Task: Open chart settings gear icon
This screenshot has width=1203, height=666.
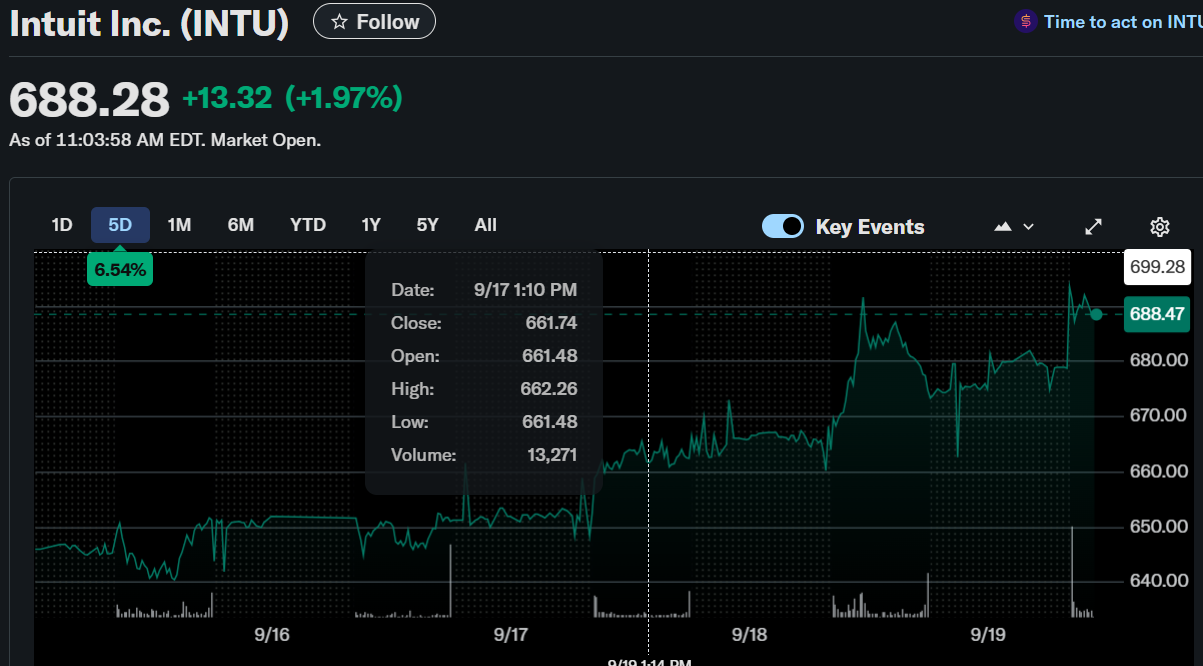Action: (1160, 227)
